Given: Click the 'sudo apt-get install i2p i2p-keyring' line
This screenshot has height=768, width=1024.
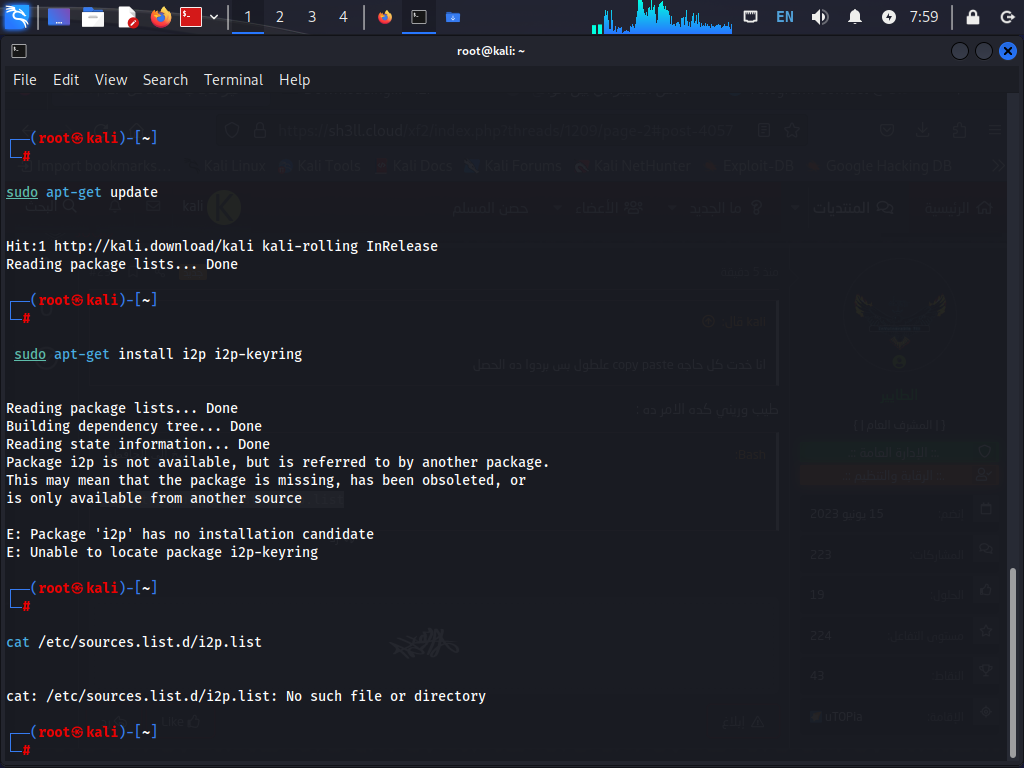Looking at the screenshot, I should coord(158,354).
